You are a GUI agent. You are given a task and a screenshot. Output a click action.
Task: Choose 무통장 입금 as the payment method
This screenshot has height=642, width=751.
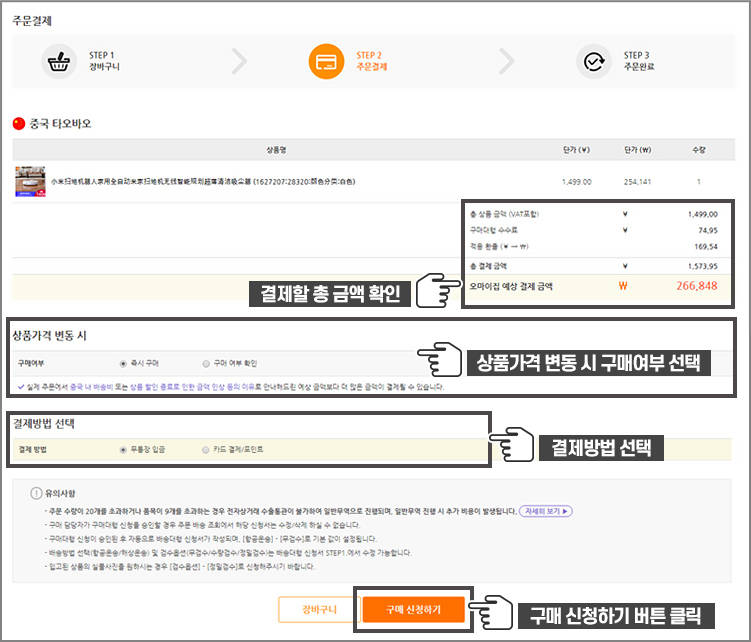[123, 450]
